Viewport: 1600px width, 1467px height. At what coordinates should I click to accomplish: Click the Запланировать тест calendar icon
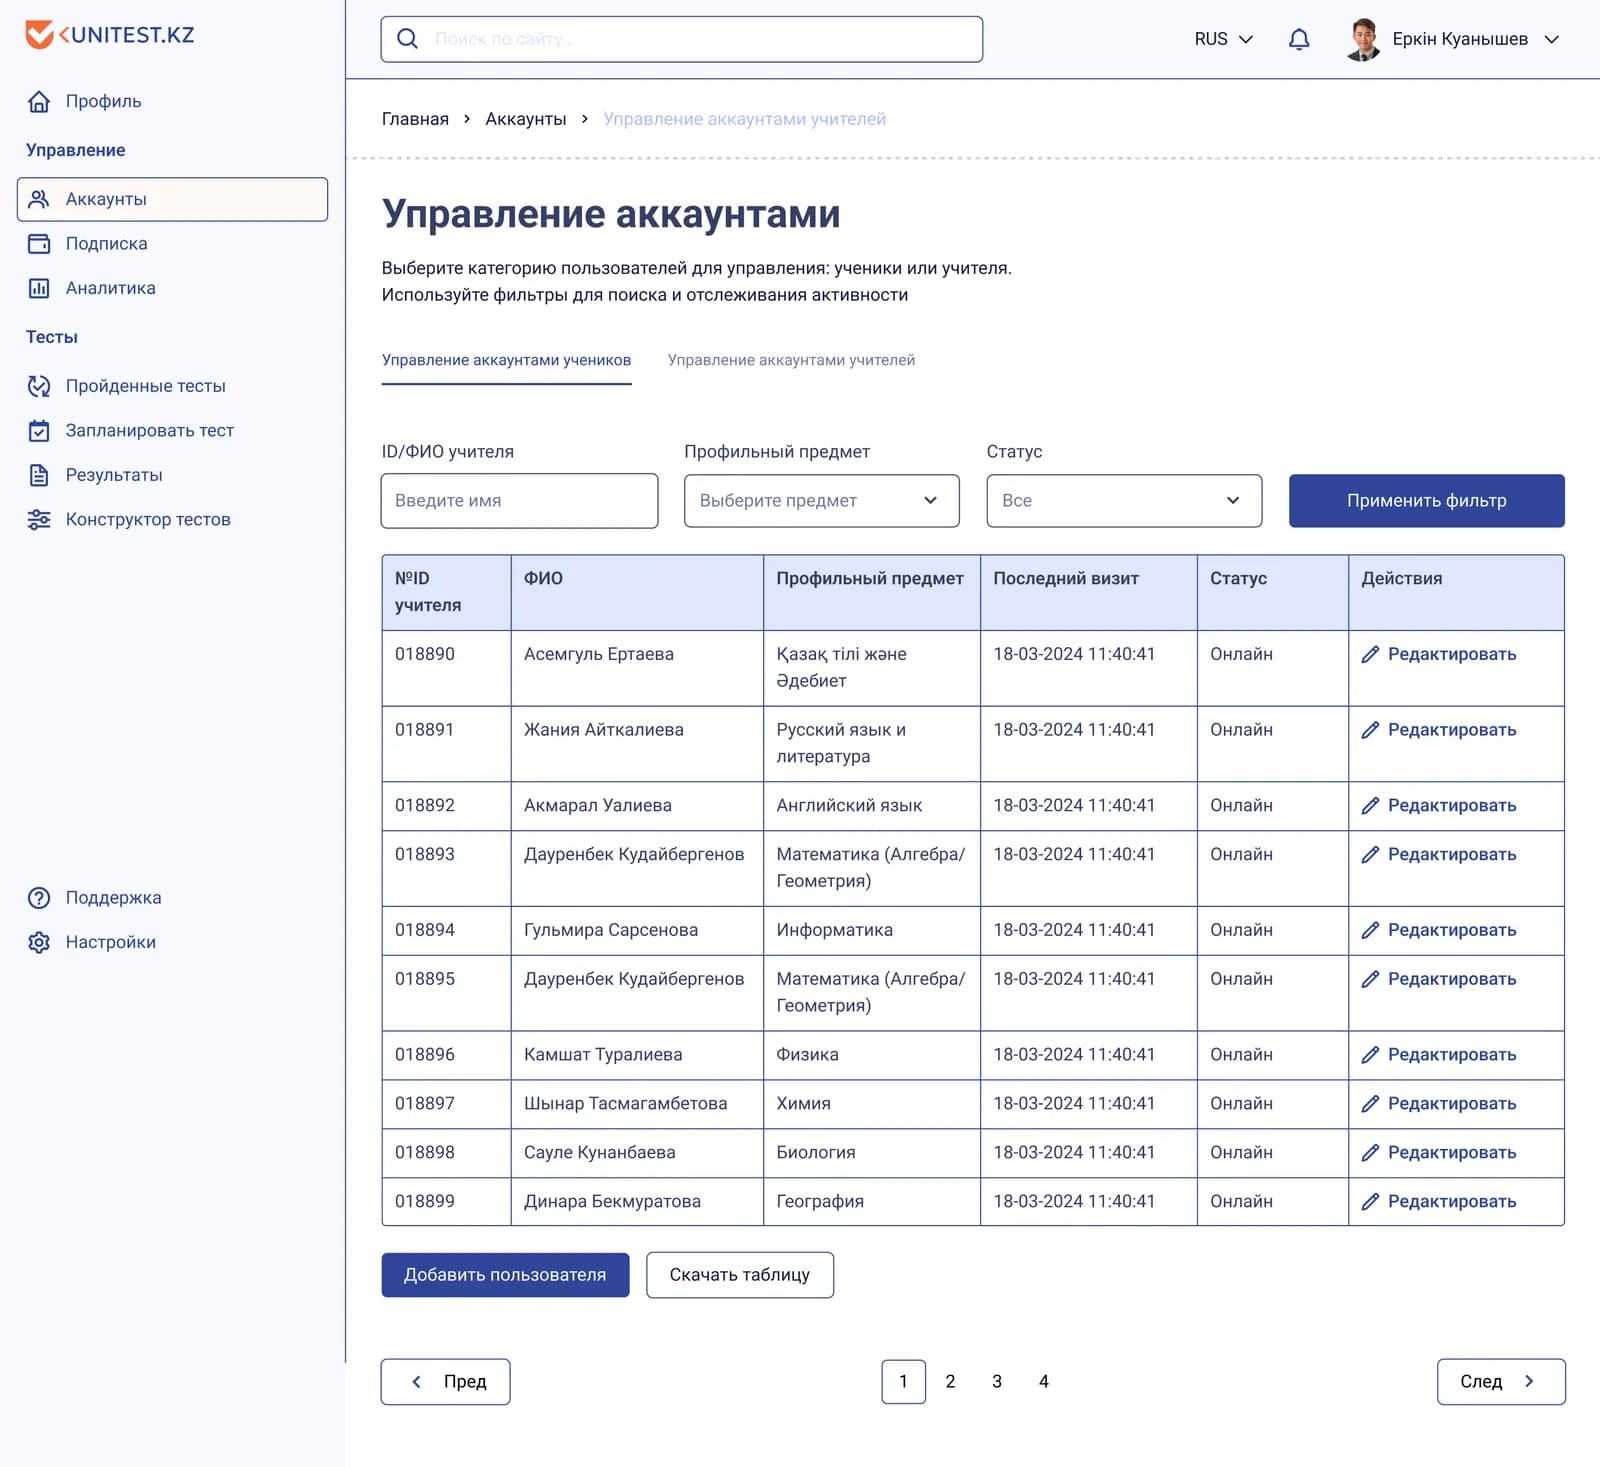(x=39, y=430)
